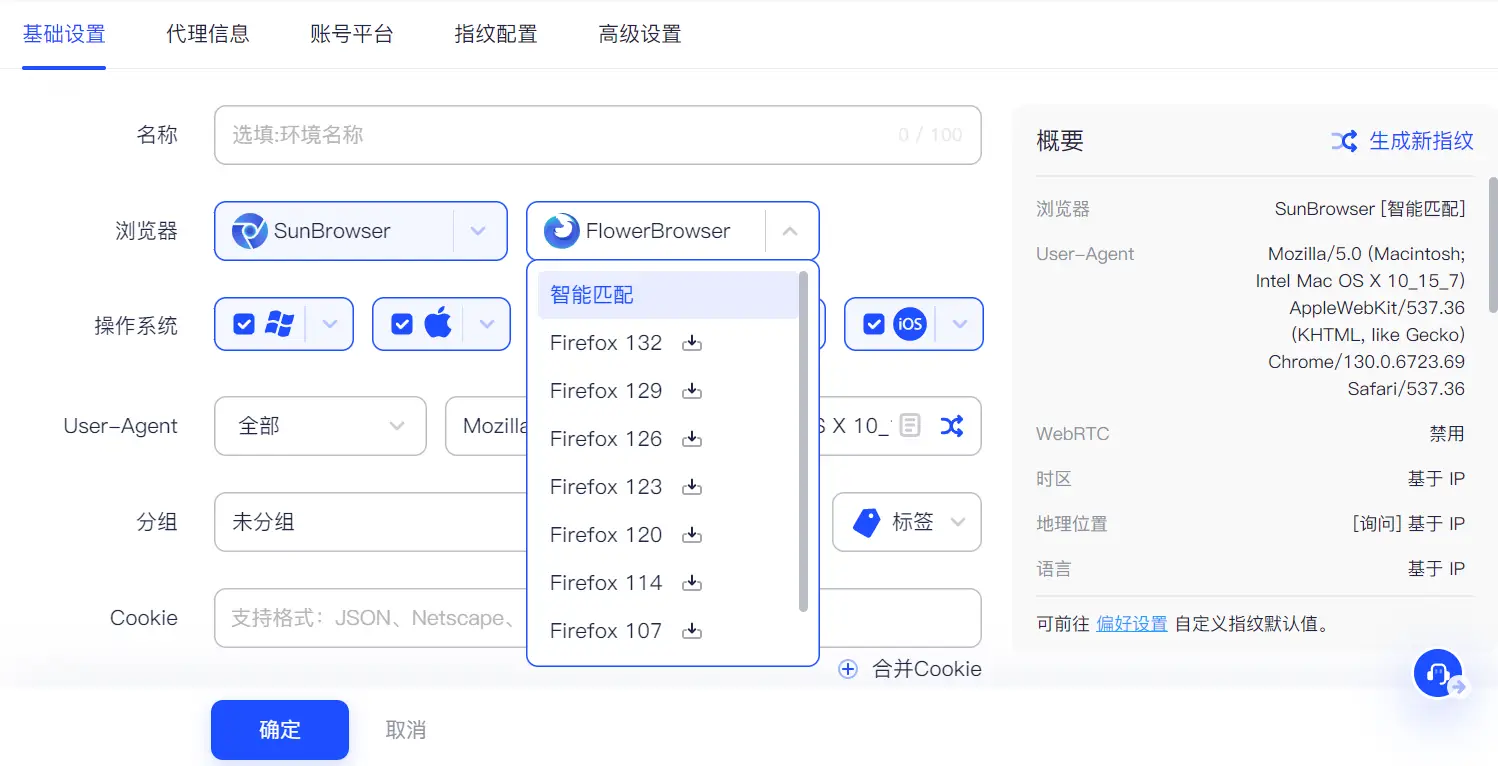
Task: Click the User-Agent shuffle randomize icon
Action: point(951,426)
